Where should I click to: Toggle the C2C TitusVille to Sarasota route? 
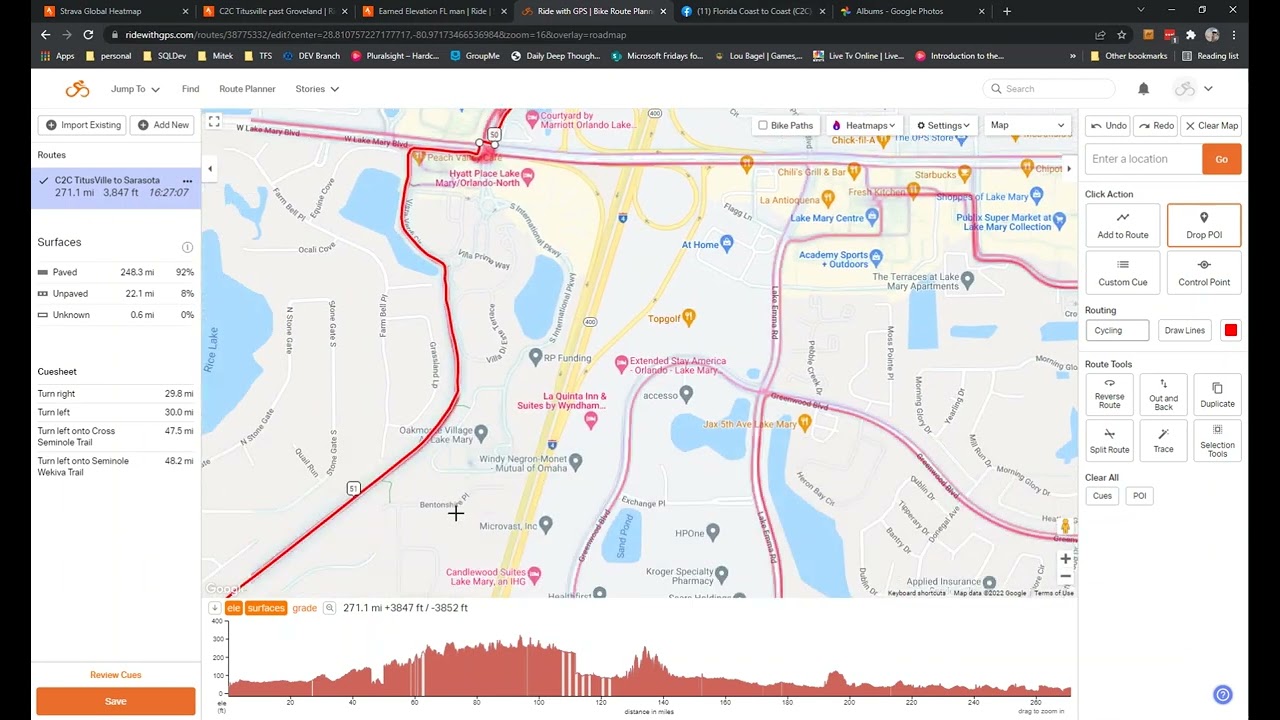pos(116,187)
